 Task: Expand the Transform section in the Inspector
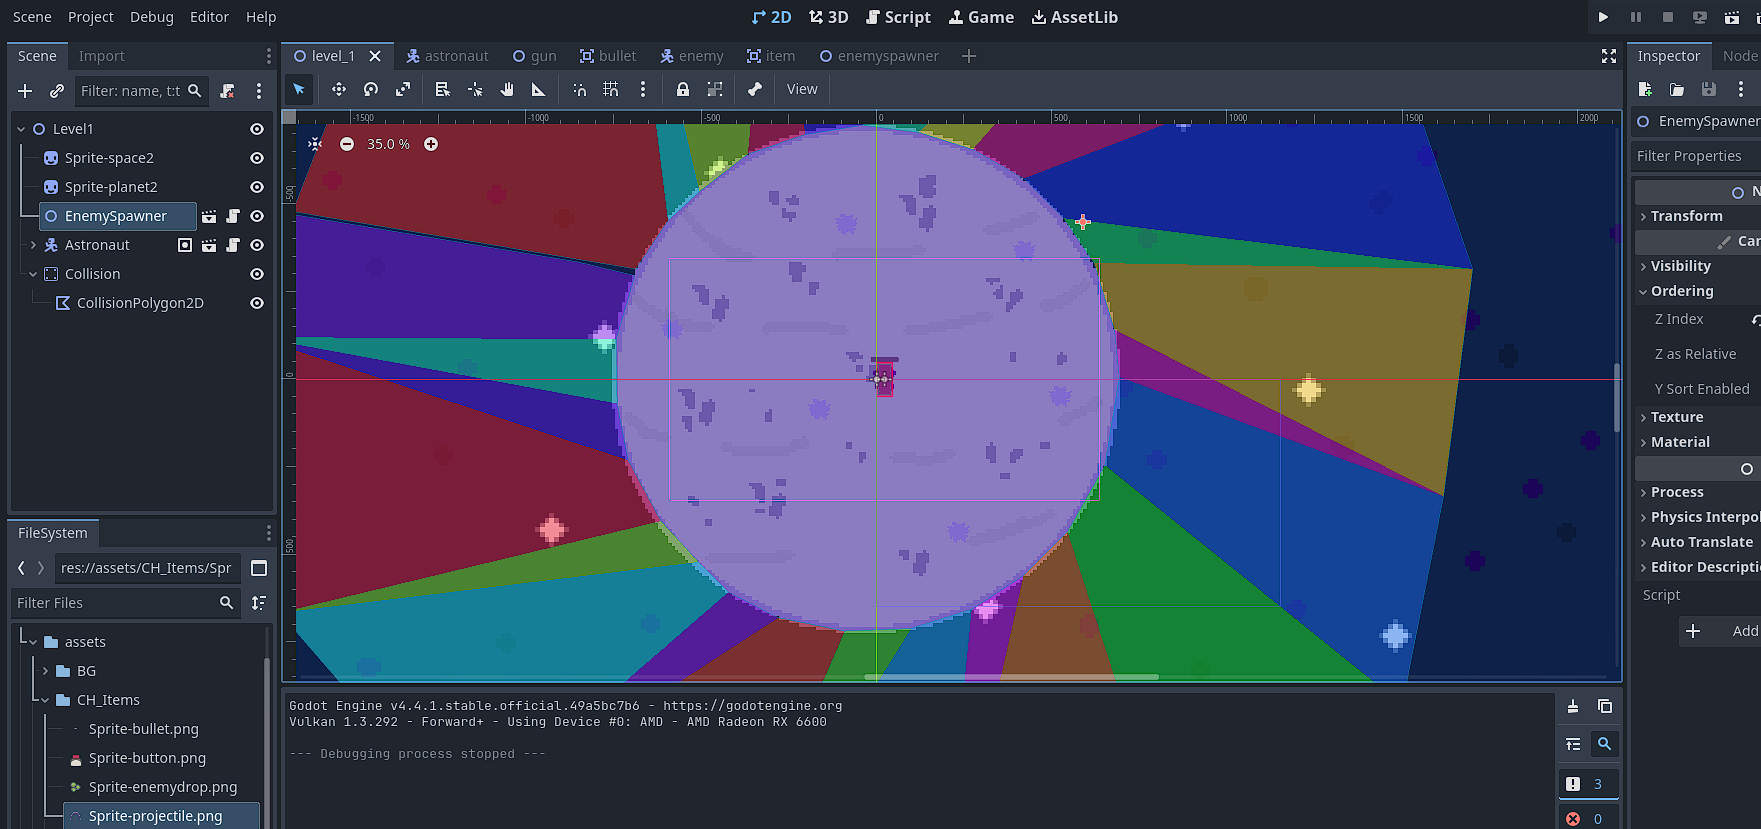(1686, 216)
